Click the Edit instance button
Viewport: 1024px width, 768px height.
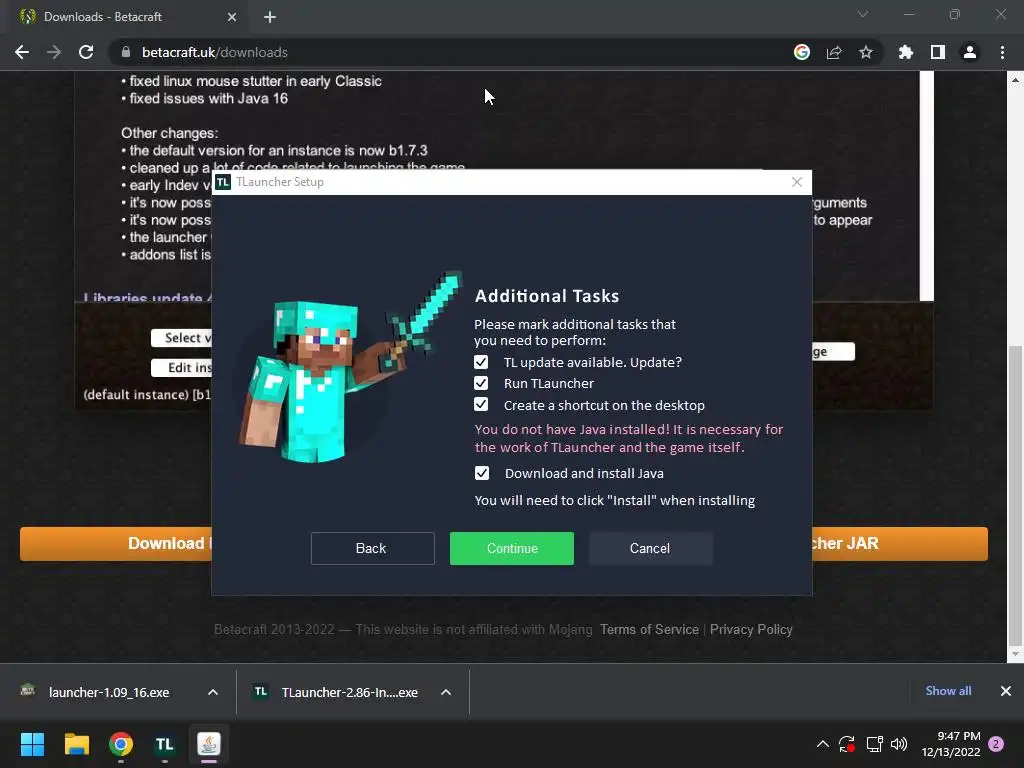(x=182, y=368)
